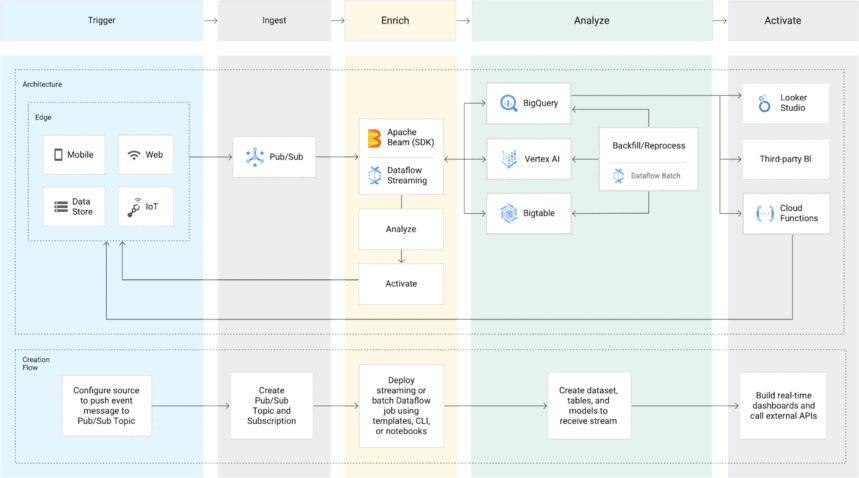Click the Cloud Functions label

799,213
